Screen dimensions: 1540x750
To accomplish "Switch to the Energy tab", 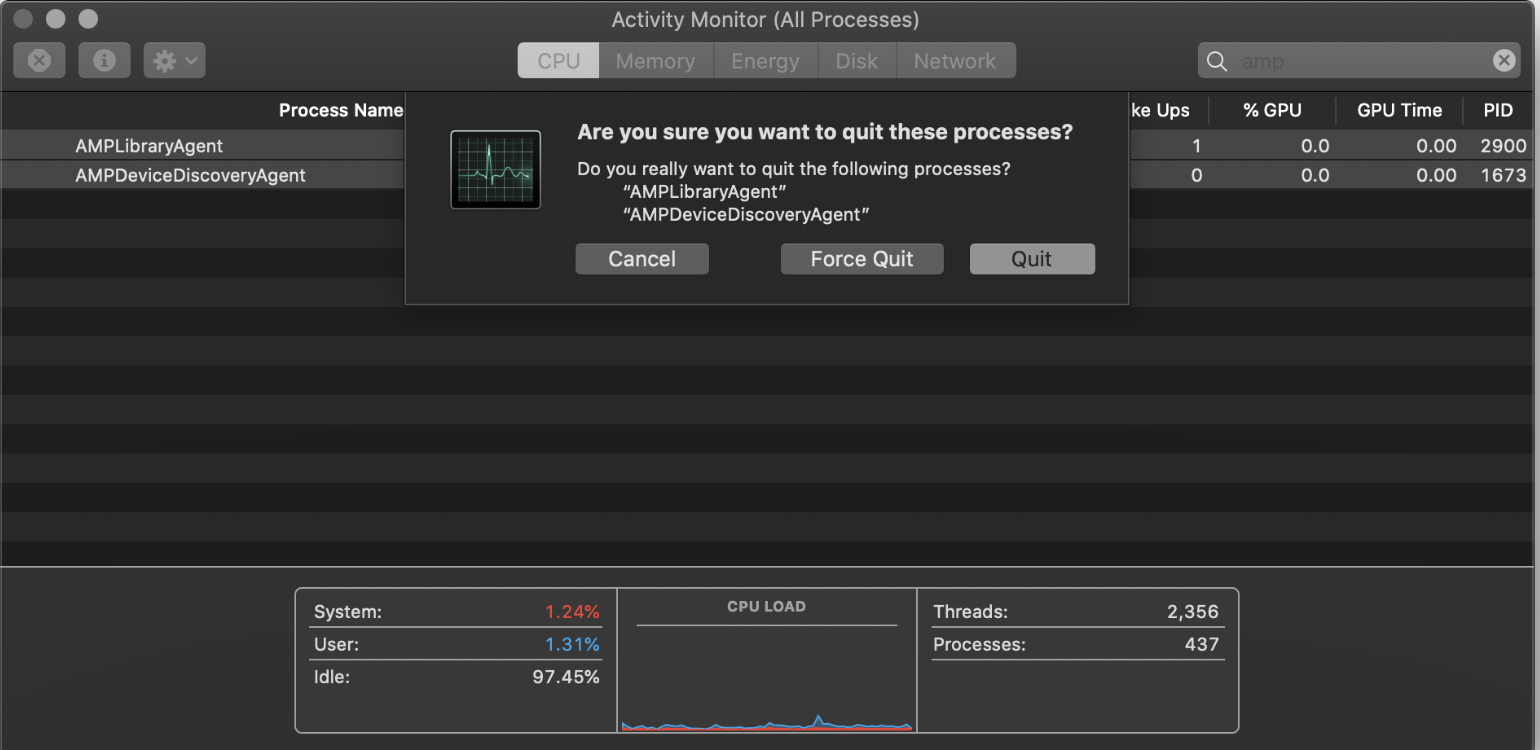I will pos(765,60).
